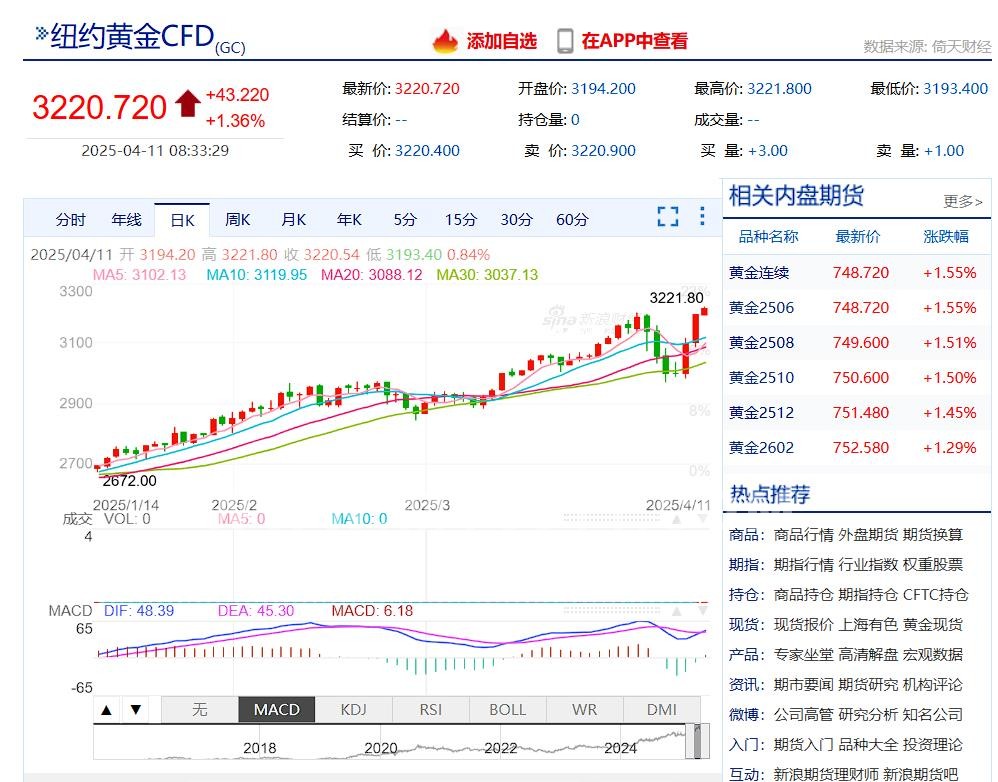Switch chart to 周K tab
Viewport: 998px width, 782px height.
(x=238, y=220)
